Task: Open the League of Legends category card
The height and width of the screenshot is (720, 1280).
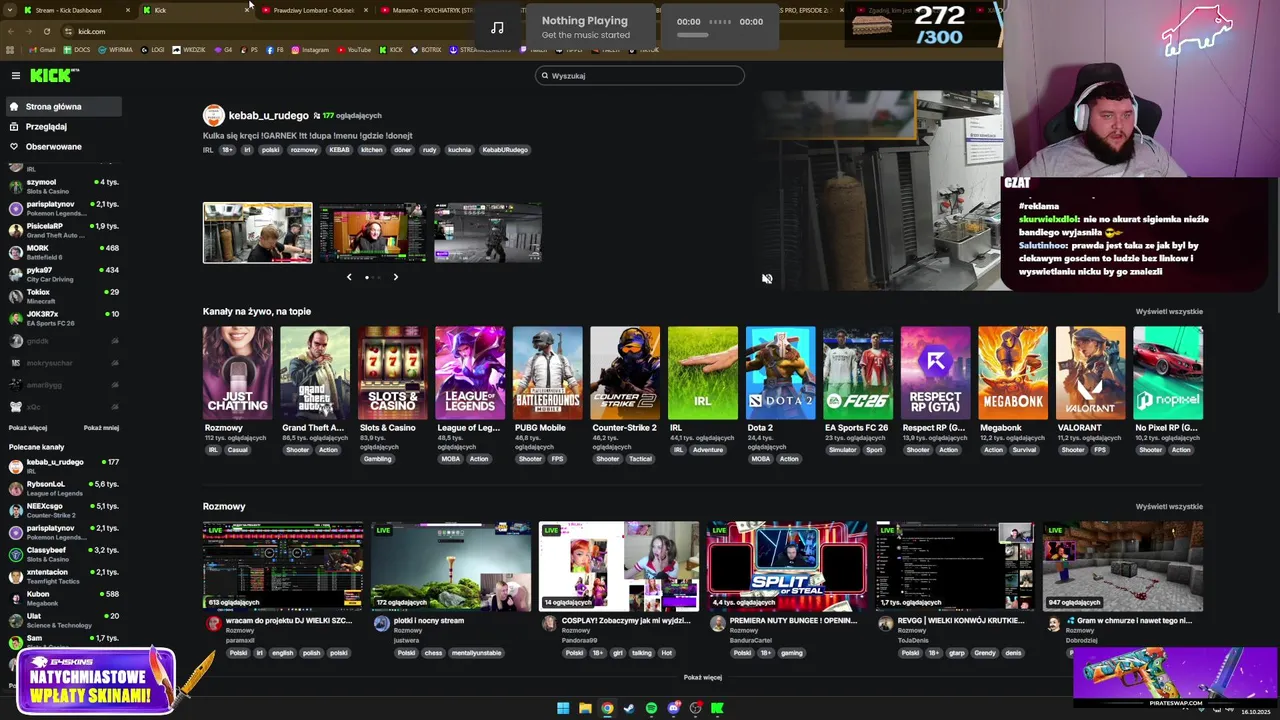Action: (470, 373)
